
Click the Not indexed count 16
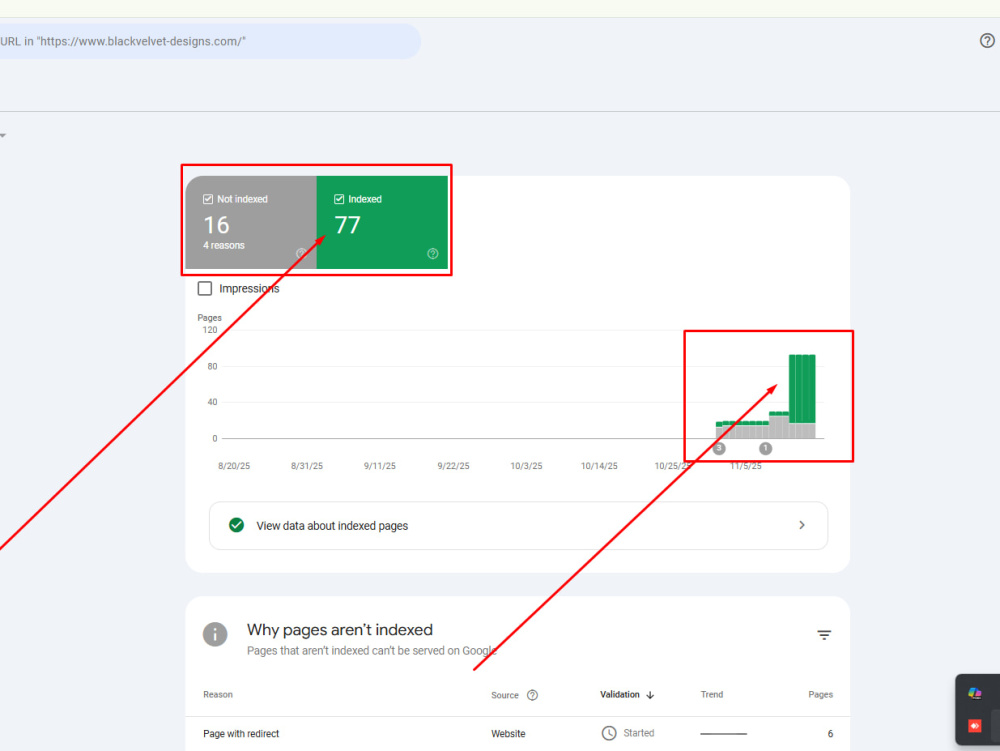click(216, 225)
